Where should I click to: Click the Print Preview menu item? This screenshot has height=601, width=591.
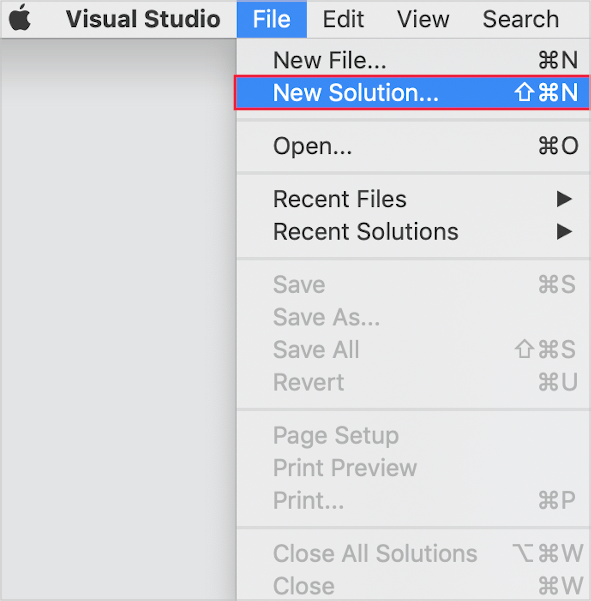(x=413, y=468)
